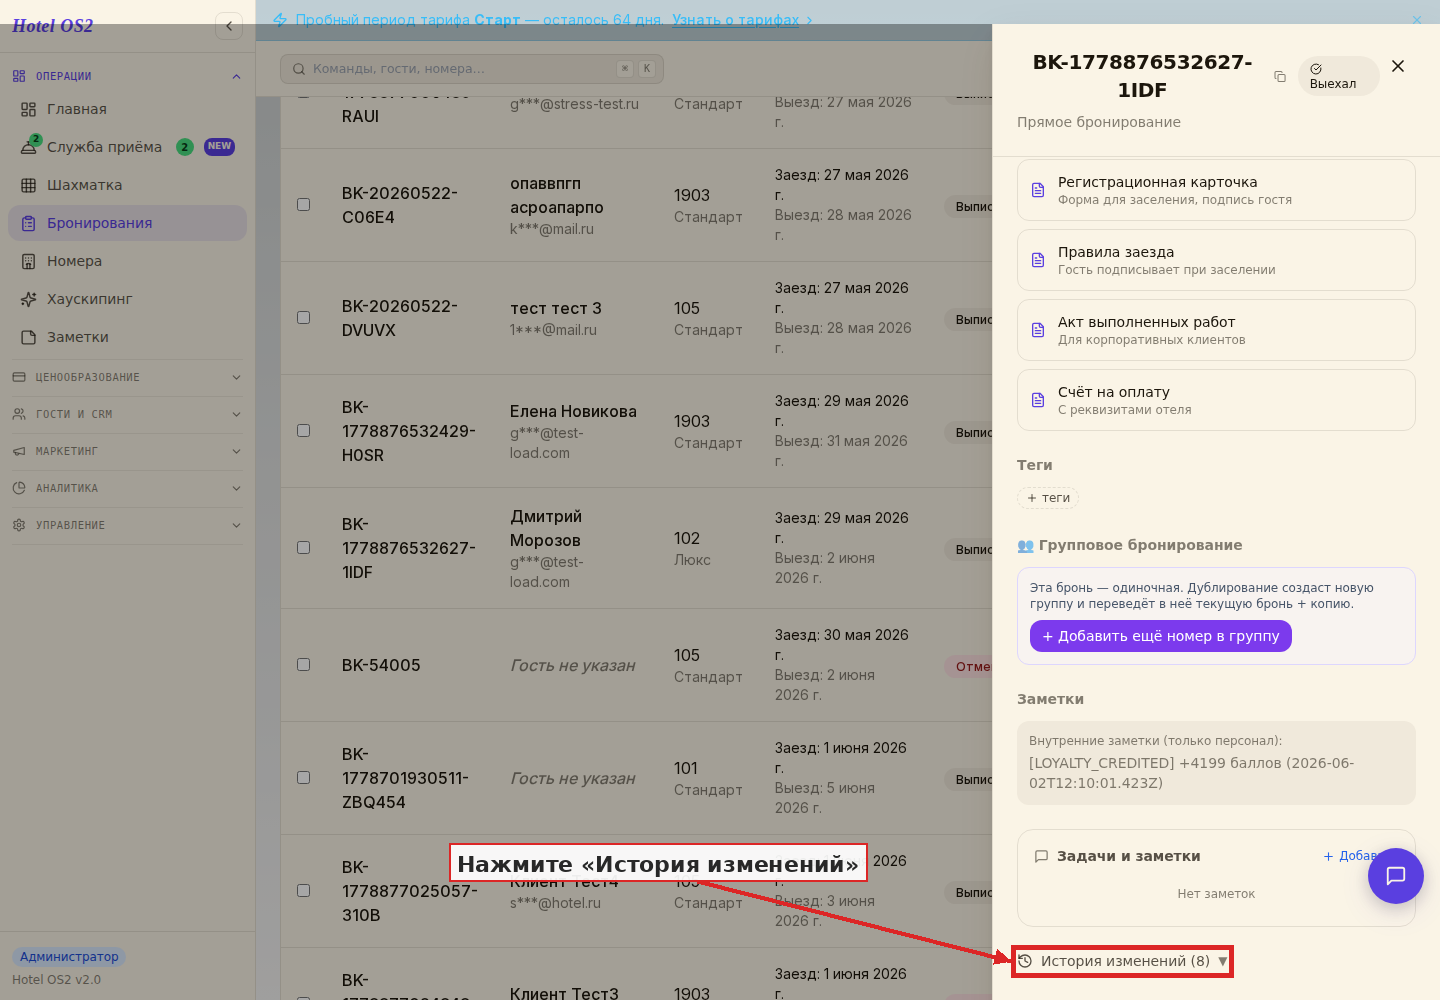This screenshot has height=1000, width=1440.
Task: Open the Шахматка grid icon
Action: point(28,185)
